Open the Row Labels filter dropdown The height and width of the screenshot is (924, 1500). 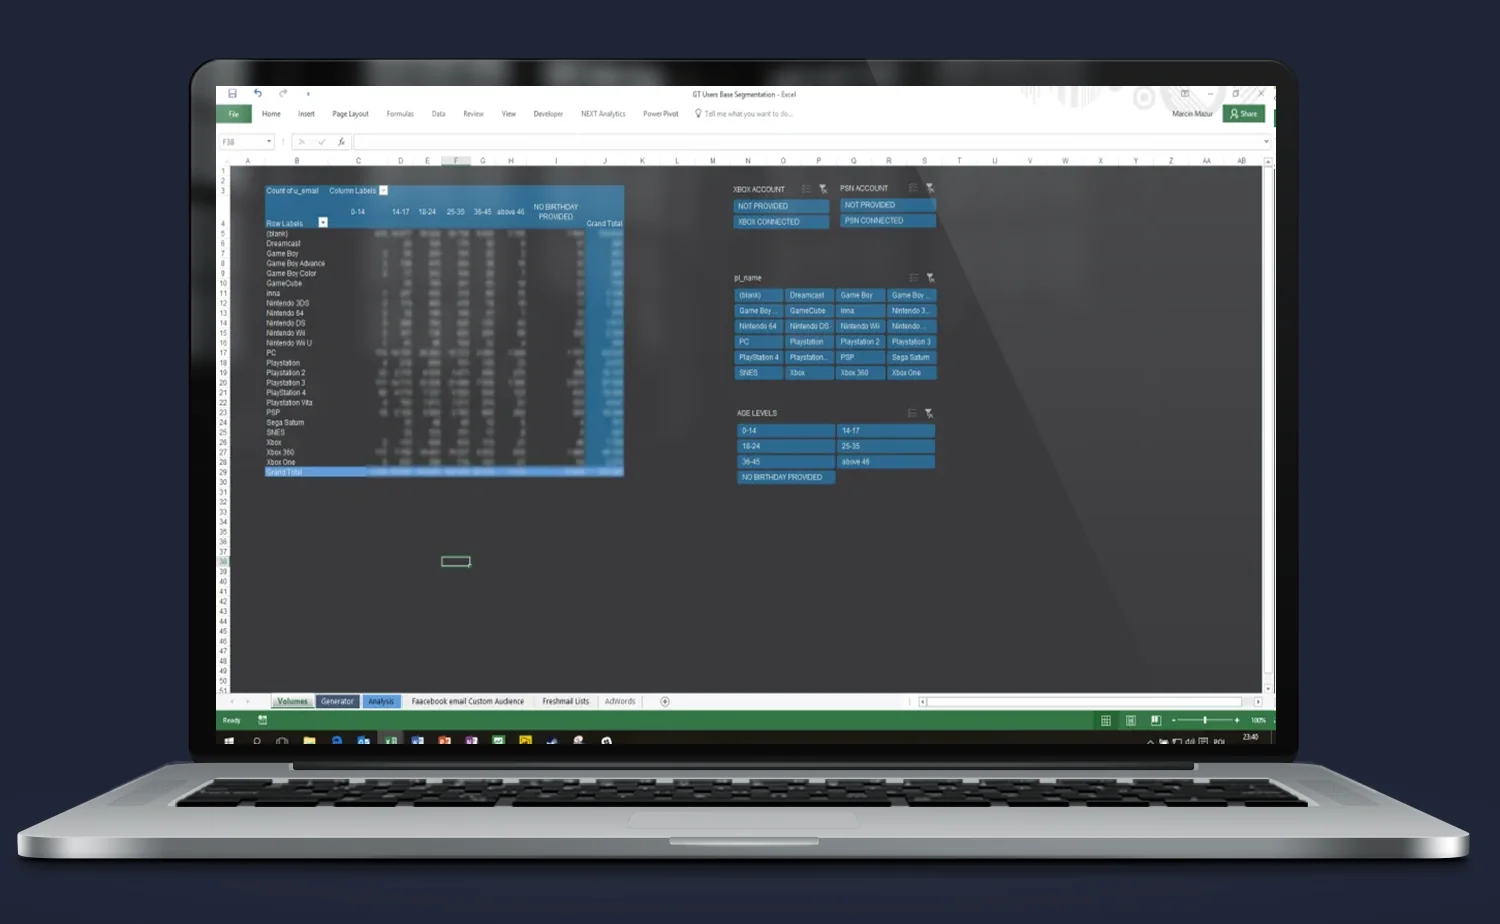tap(323, 222)
